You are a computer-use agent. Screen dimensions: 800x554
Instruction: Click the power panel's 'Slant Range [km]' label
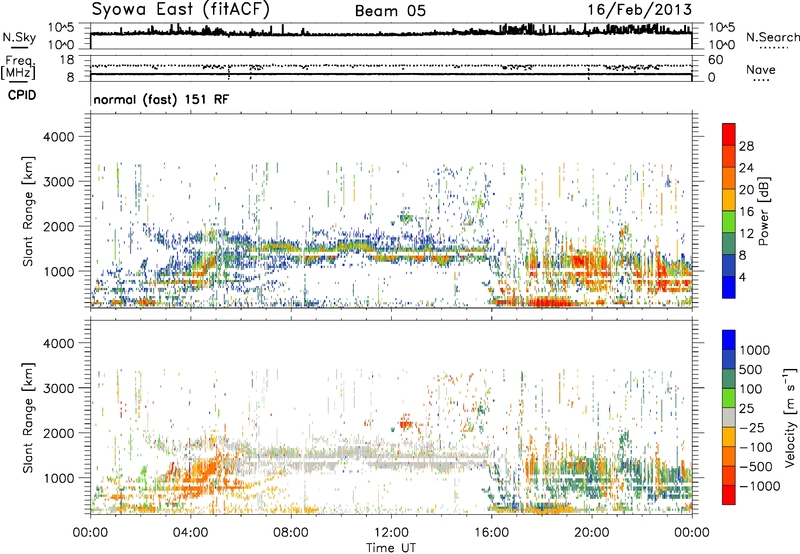28,211
